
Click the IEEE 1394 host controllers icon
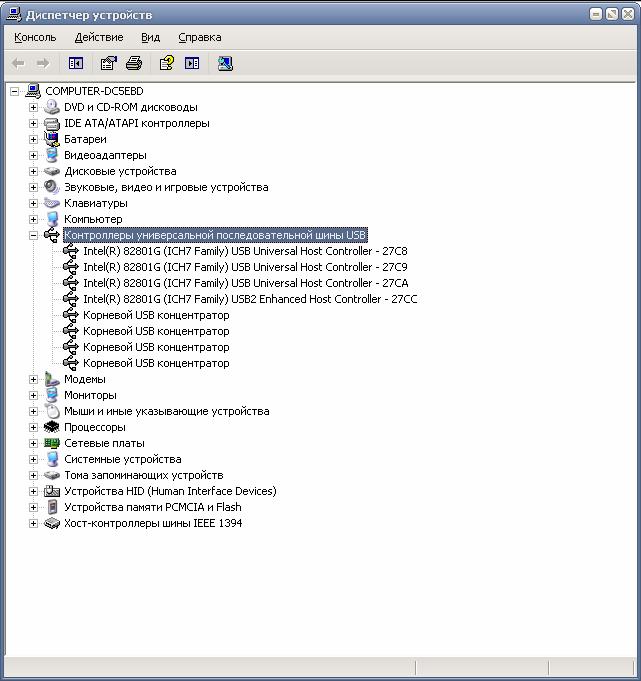(52, 523)
